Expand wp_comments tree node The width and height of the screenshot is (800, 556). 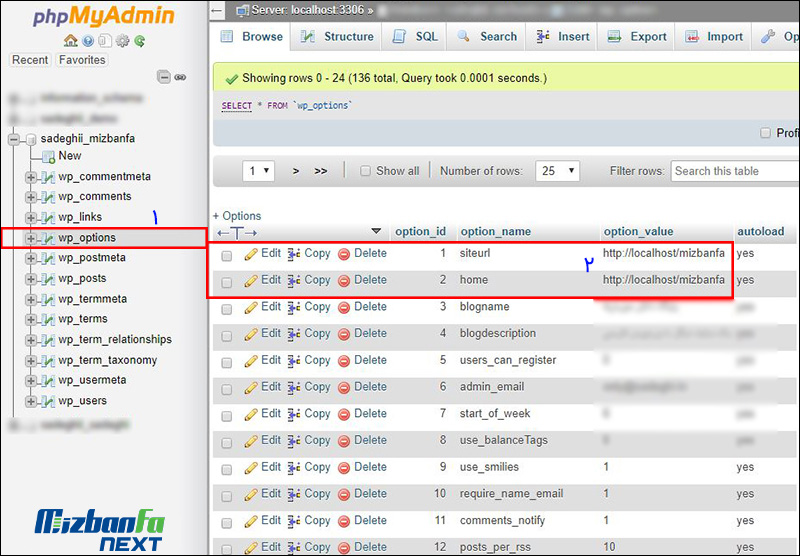coord(31,197)
